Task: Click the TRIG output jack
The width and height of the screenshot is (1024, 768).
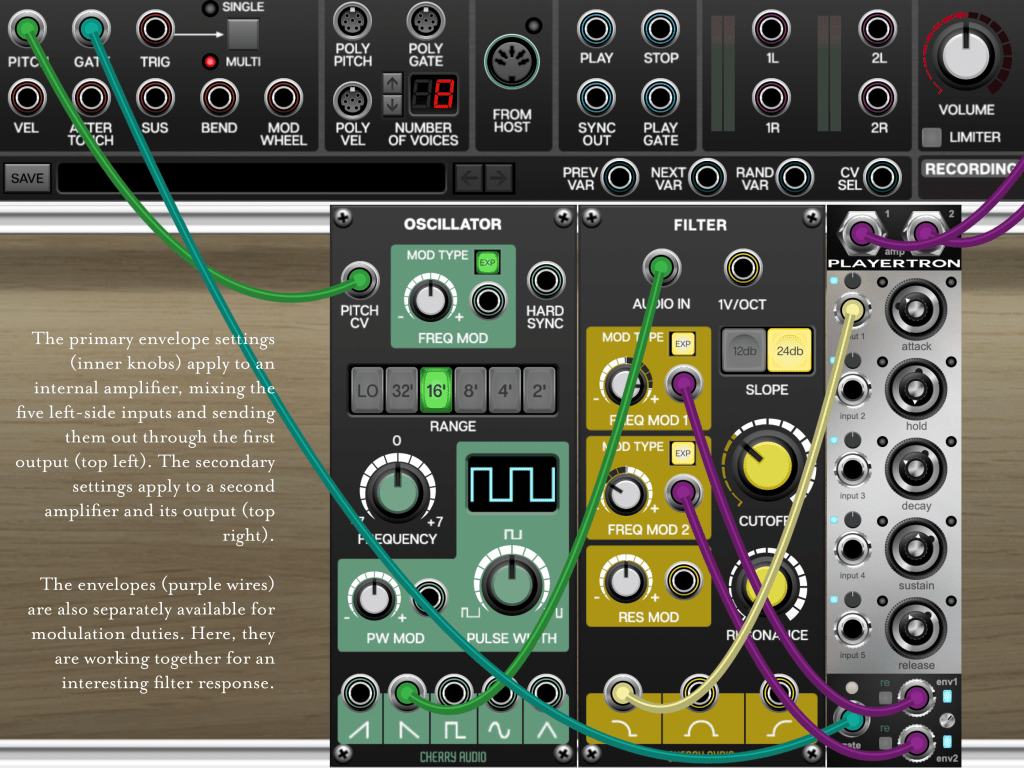Action: (155, 29)
